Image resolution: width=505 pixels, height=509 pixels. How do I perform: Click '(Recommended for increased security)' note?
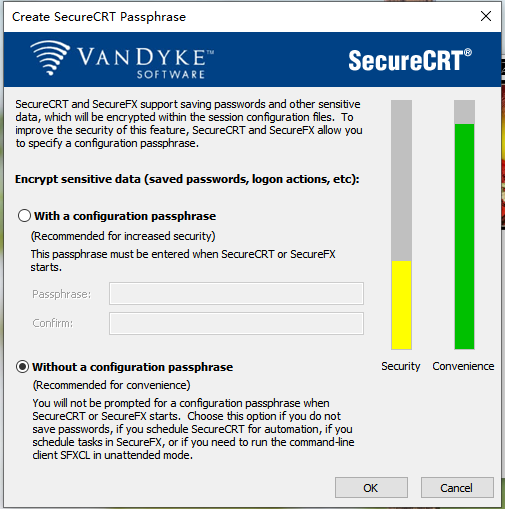click(123, 236)
